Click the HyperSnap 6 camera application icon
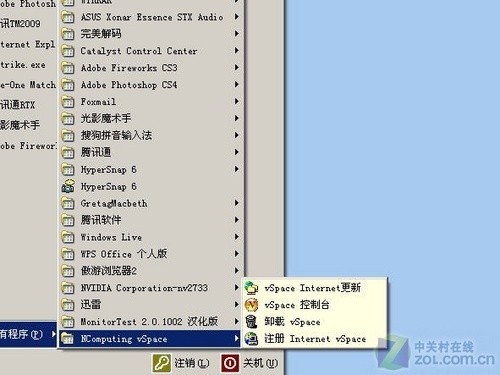Screen dimensions: 500x375 coord(68,186)
